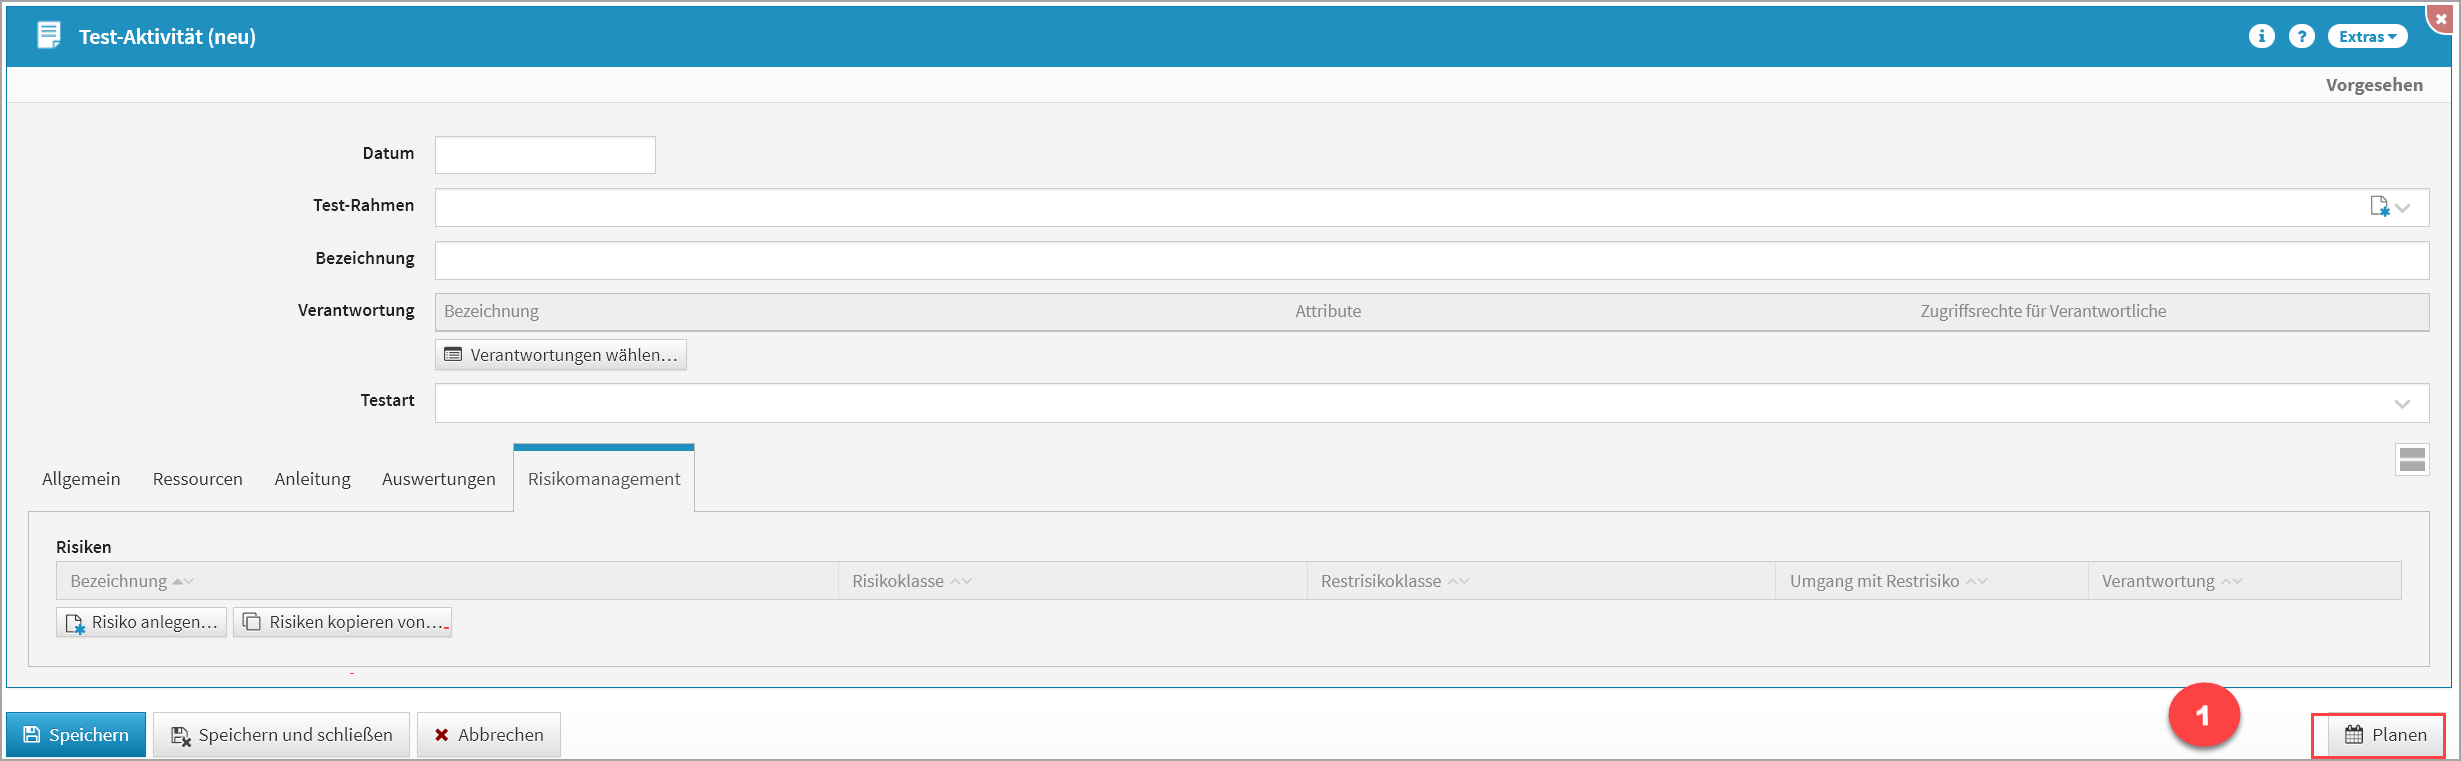Close the Test-Aktivität dialog
Viewport: 2461px width, 761px height.
(x=2441, y=18)
